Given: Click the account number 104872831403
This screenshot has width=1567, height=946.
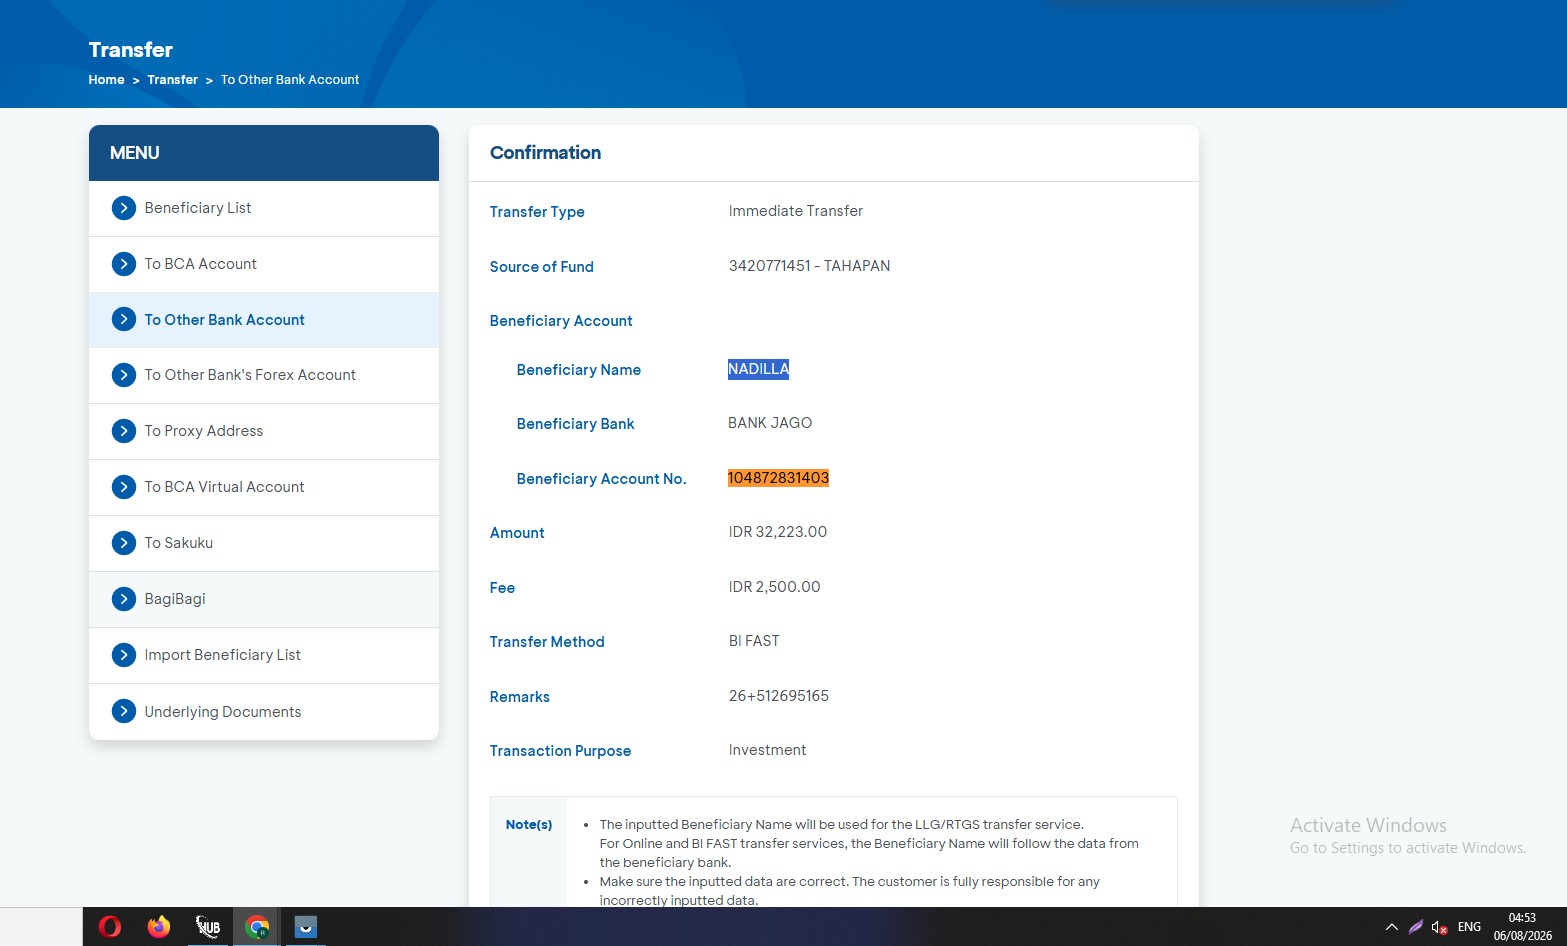Looking at the screenshot, I should (778, 478).
